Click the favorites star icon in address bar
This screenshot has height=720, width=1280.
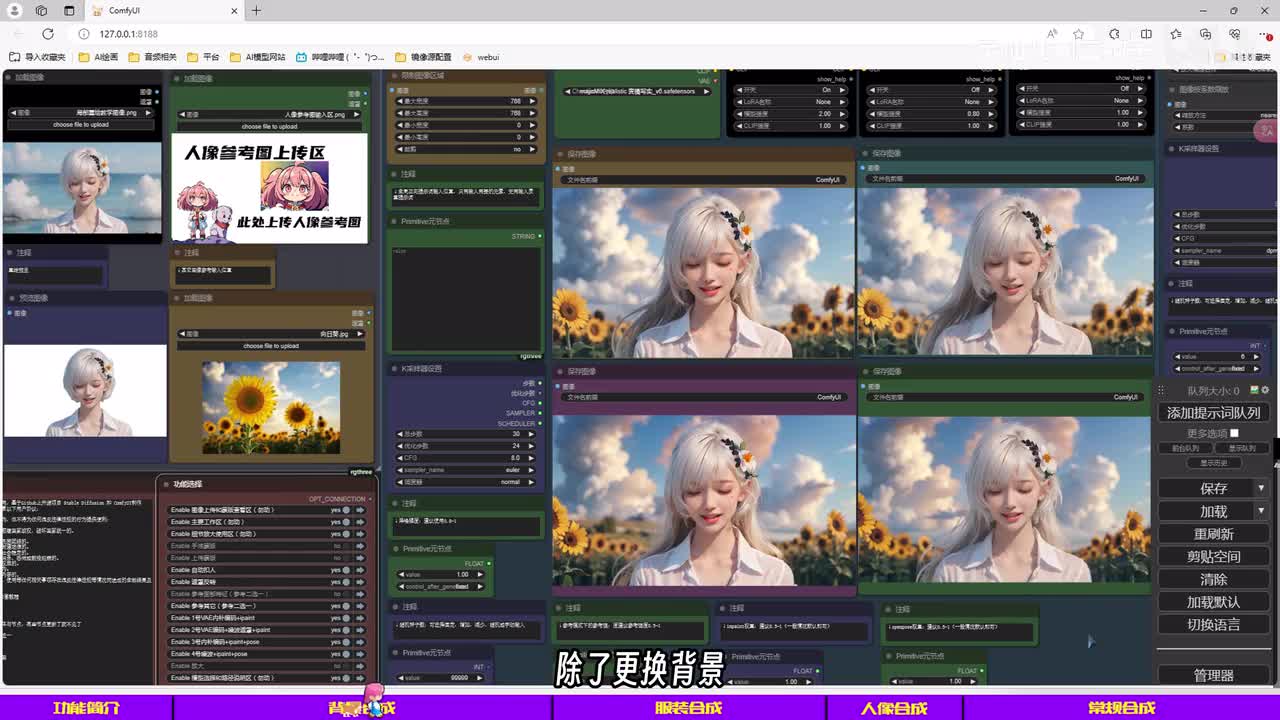pos(1078,34)
